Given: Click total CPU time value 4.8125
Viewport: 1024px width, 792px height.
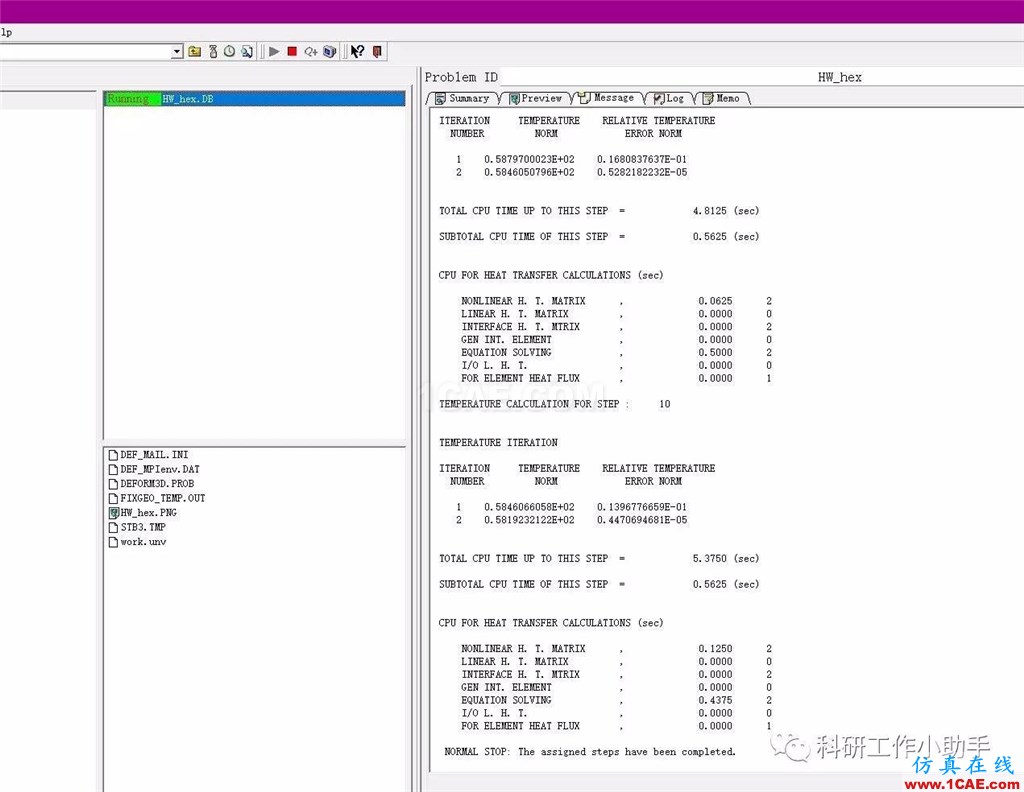Looking at the screenshot, I should [x=709, y=211].
